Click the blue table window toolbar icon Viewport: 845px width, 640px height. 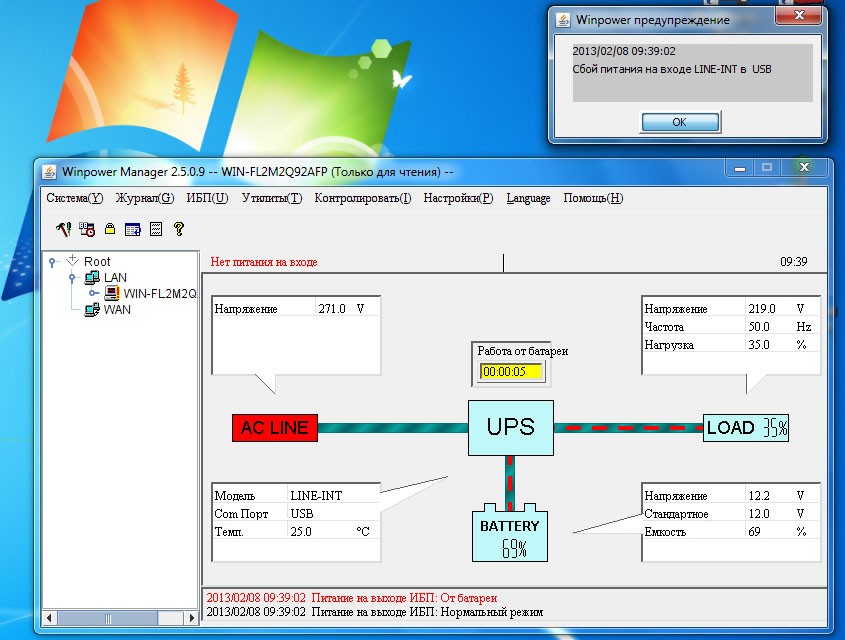tap(132, 229)
